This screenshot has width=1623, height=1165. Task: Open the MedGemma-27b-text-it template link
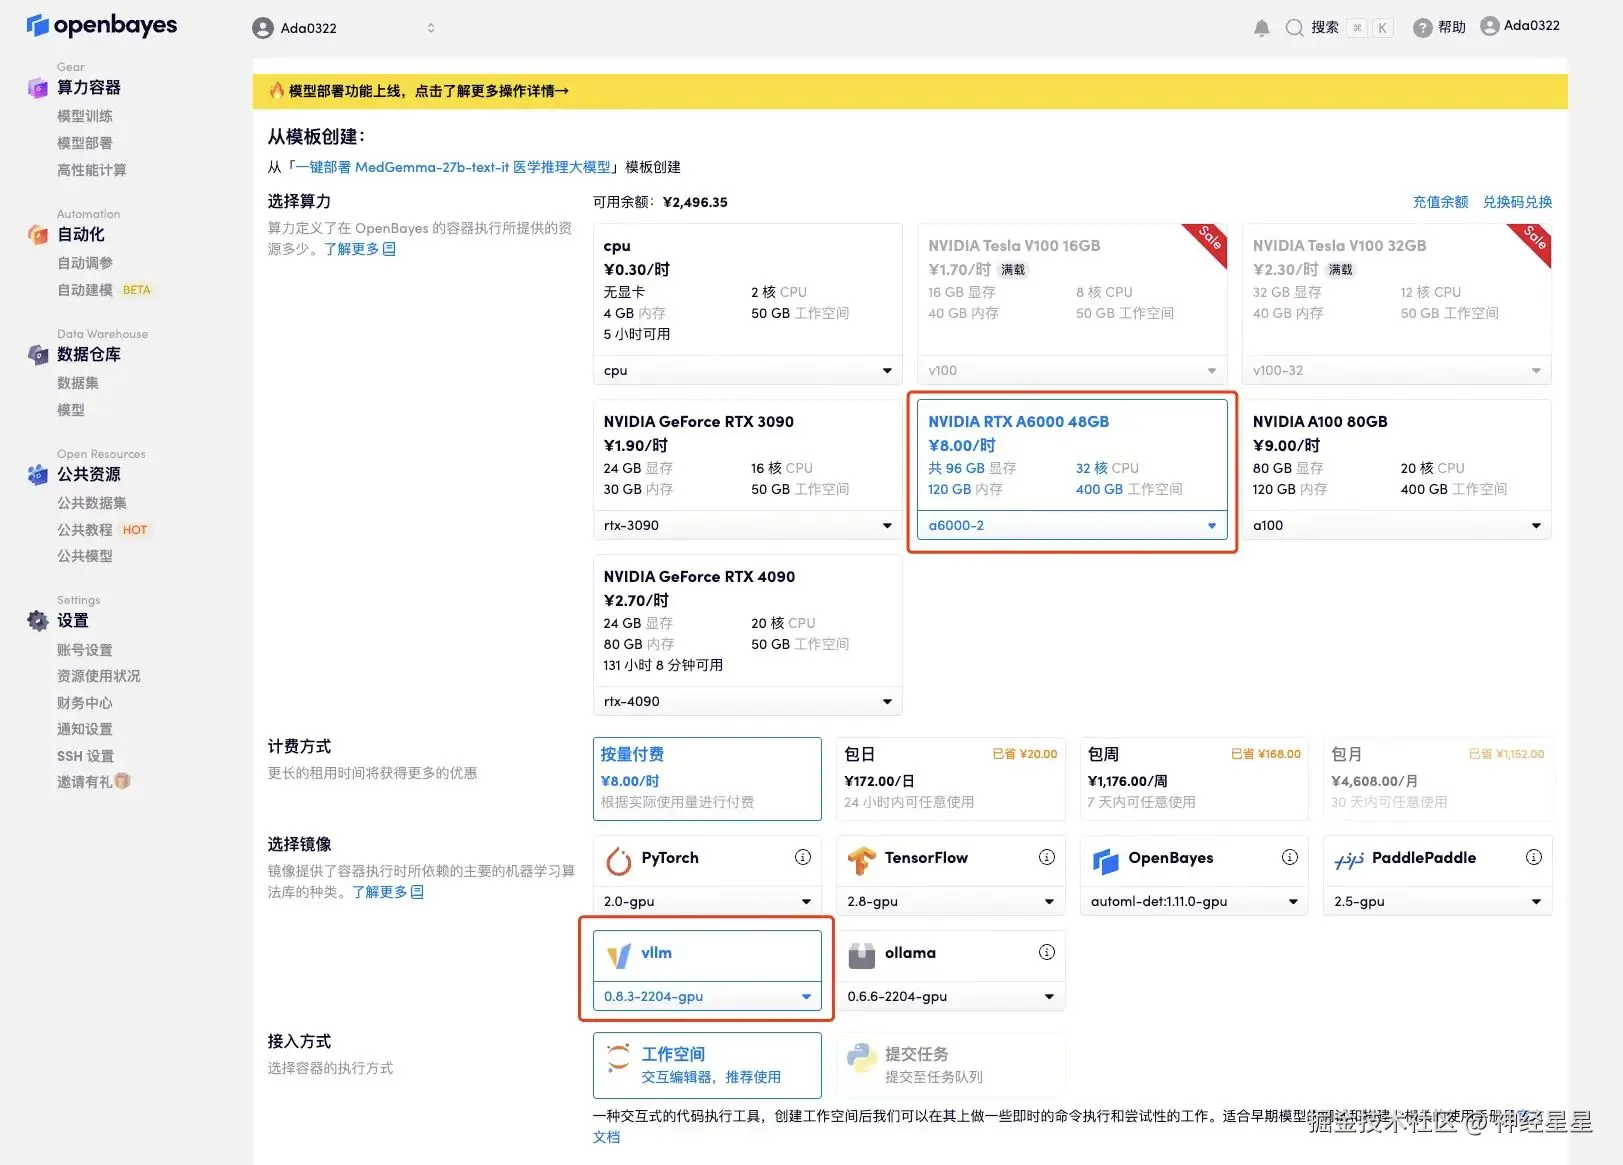coord(453,167)
